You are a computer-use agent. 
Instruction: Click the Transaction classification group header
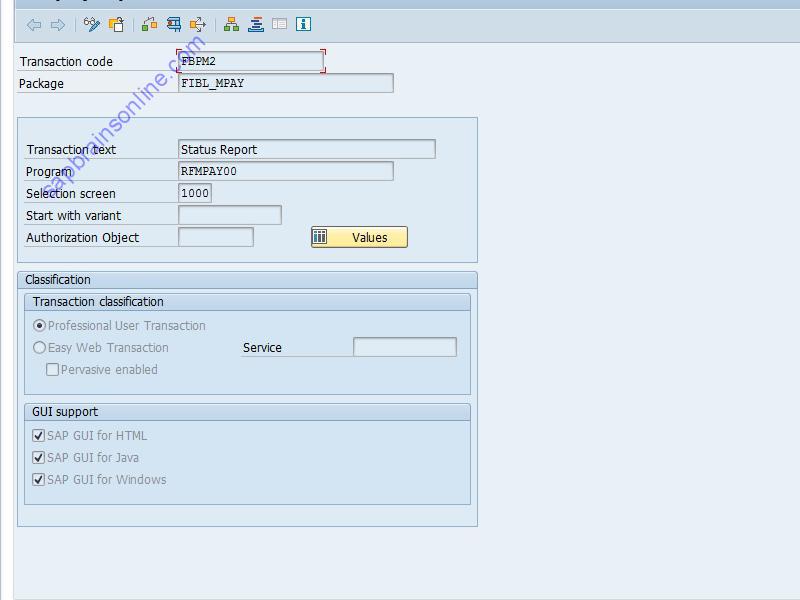[x=247, y=302]
